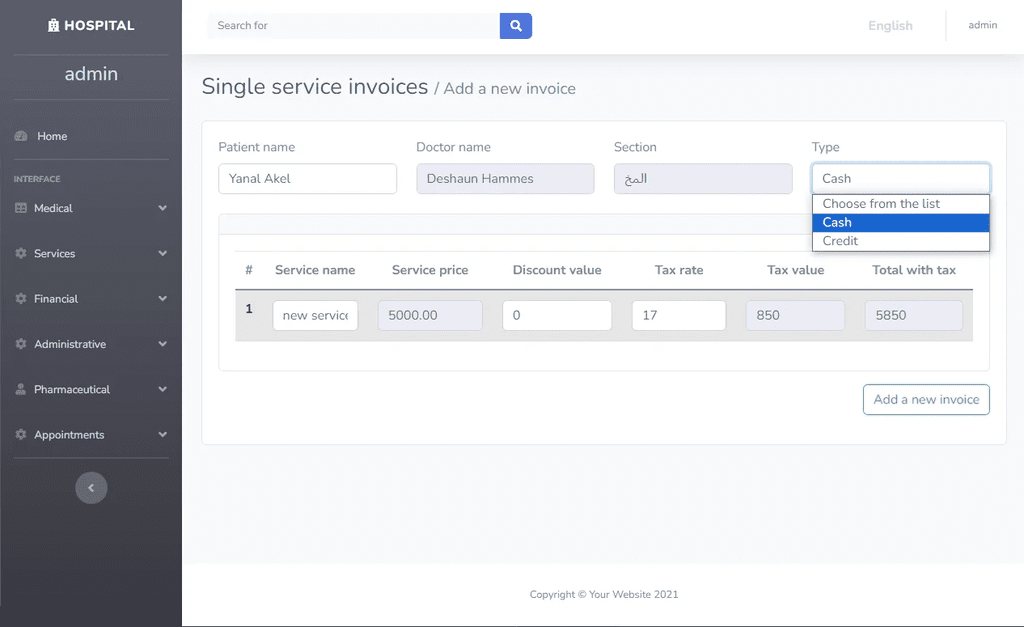Click the 'Copyright © Your Website 2021' text
Image resolution: width=1024 pixels, height=627 pixels.
pos(604,594)
